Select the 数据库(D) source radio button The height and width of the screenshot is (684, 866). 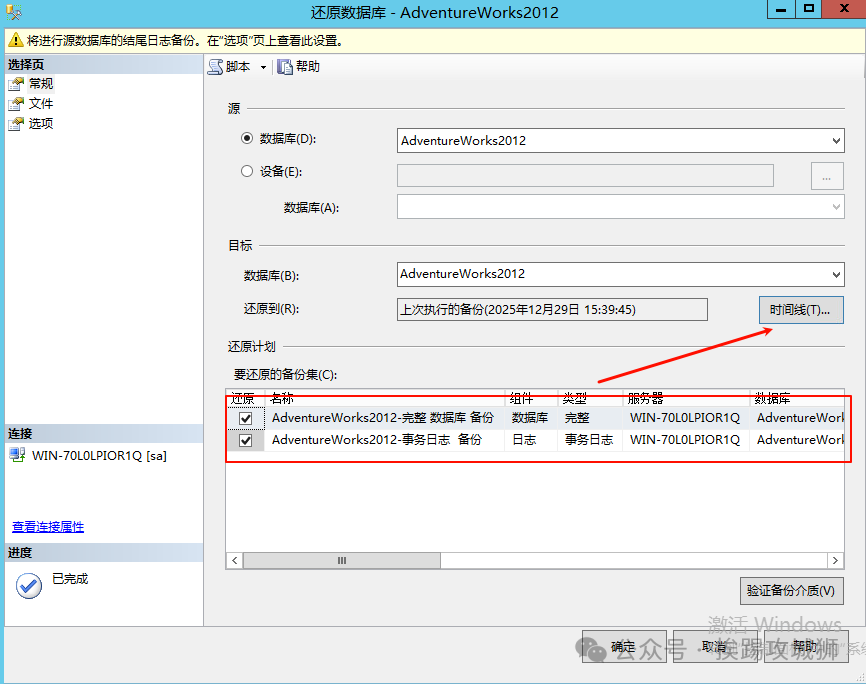[x=247, y=139]
